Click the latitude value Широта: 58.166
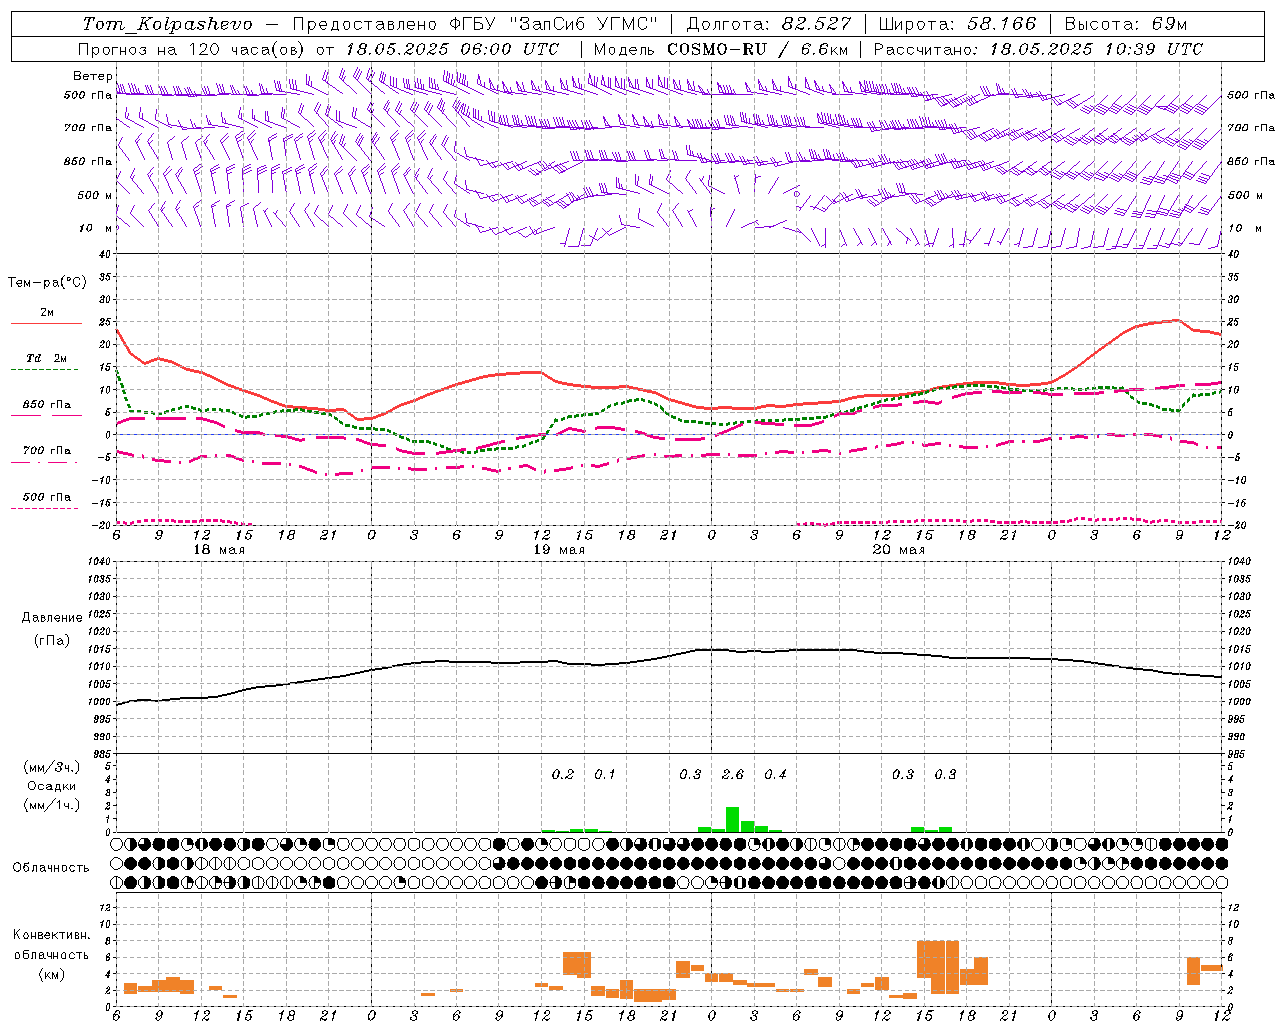This screenshot has height=1024, width=1280. pyautogui.click(x=958, y=24)
